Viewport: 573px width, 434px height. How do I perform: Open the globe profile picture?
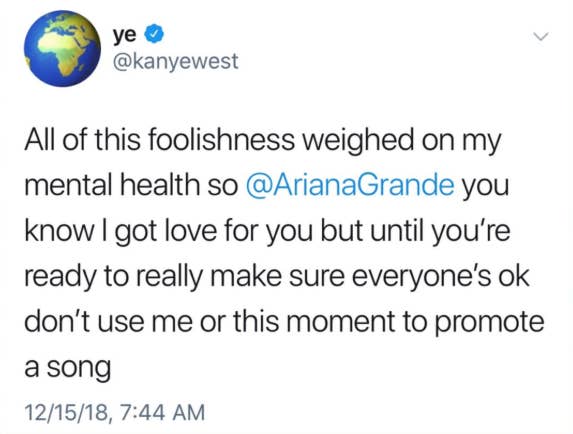click(62, 49)
